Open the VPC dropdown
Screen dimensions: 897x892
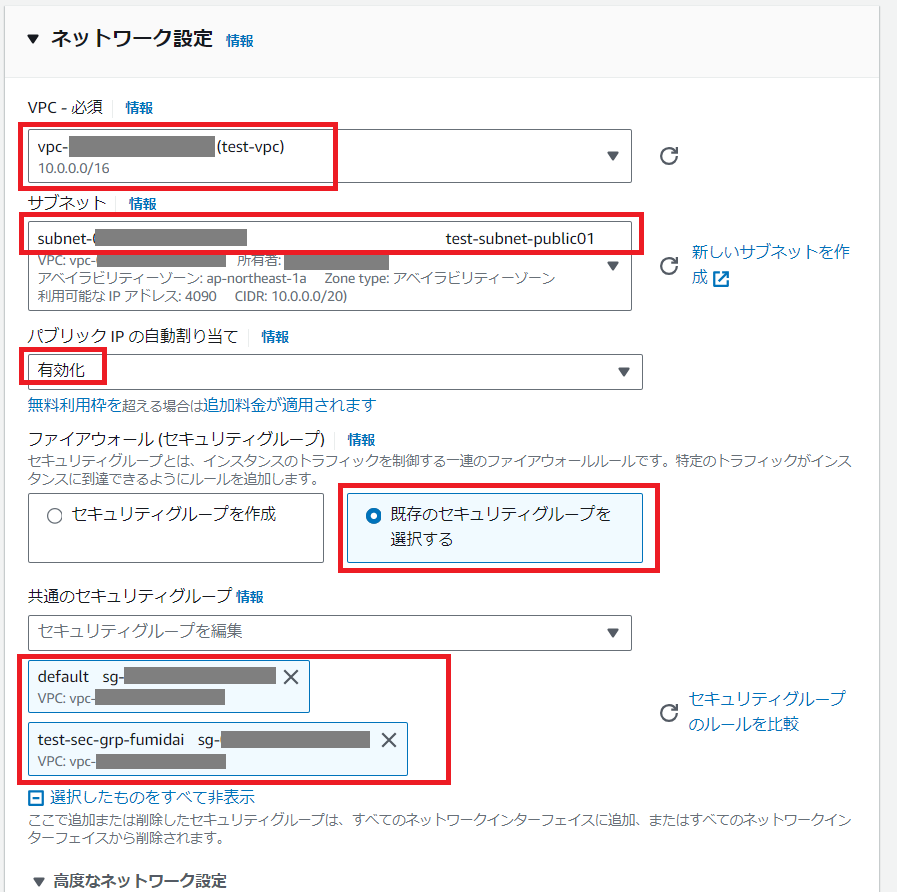[612, 156]
